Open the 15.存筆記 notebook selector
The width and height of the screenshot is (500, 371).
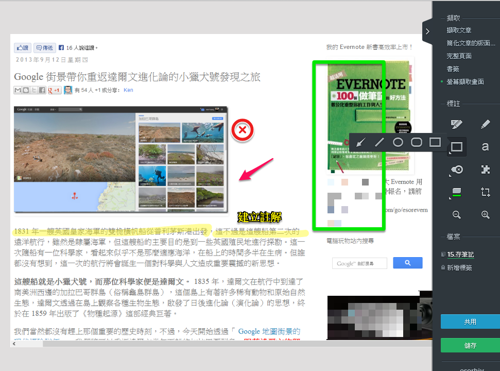click(460, 254)
